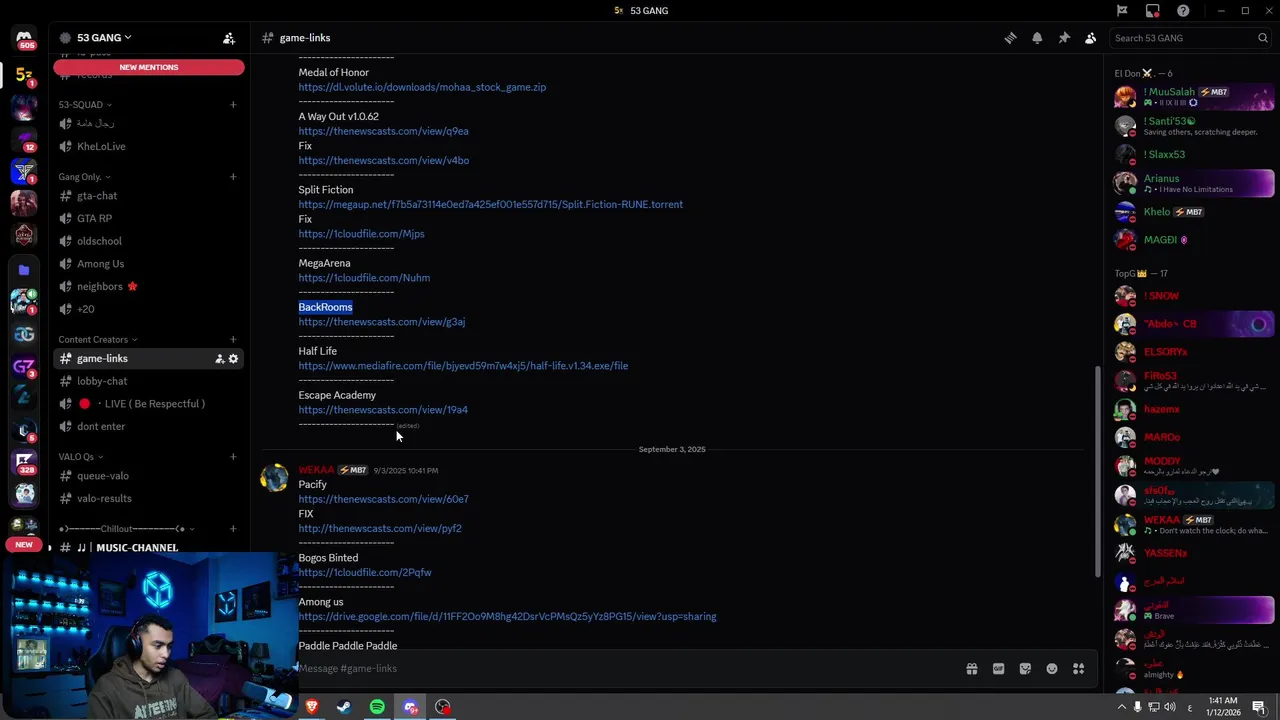This screenshot has height=720, width=1280.
Task: Edit game-links channel settings gear
Action: point(234,359)
